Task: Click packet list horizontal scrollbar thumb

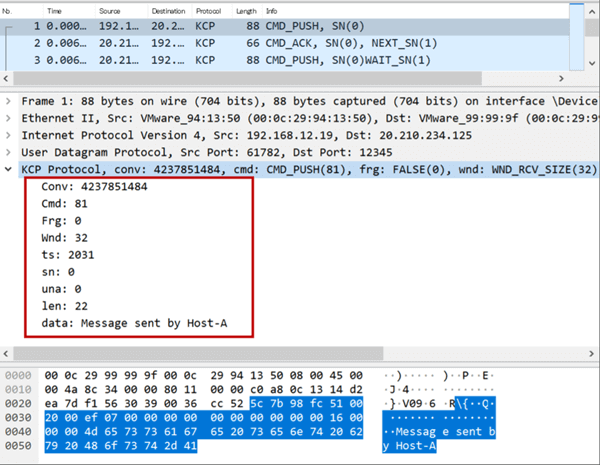Action: (248, 78)
